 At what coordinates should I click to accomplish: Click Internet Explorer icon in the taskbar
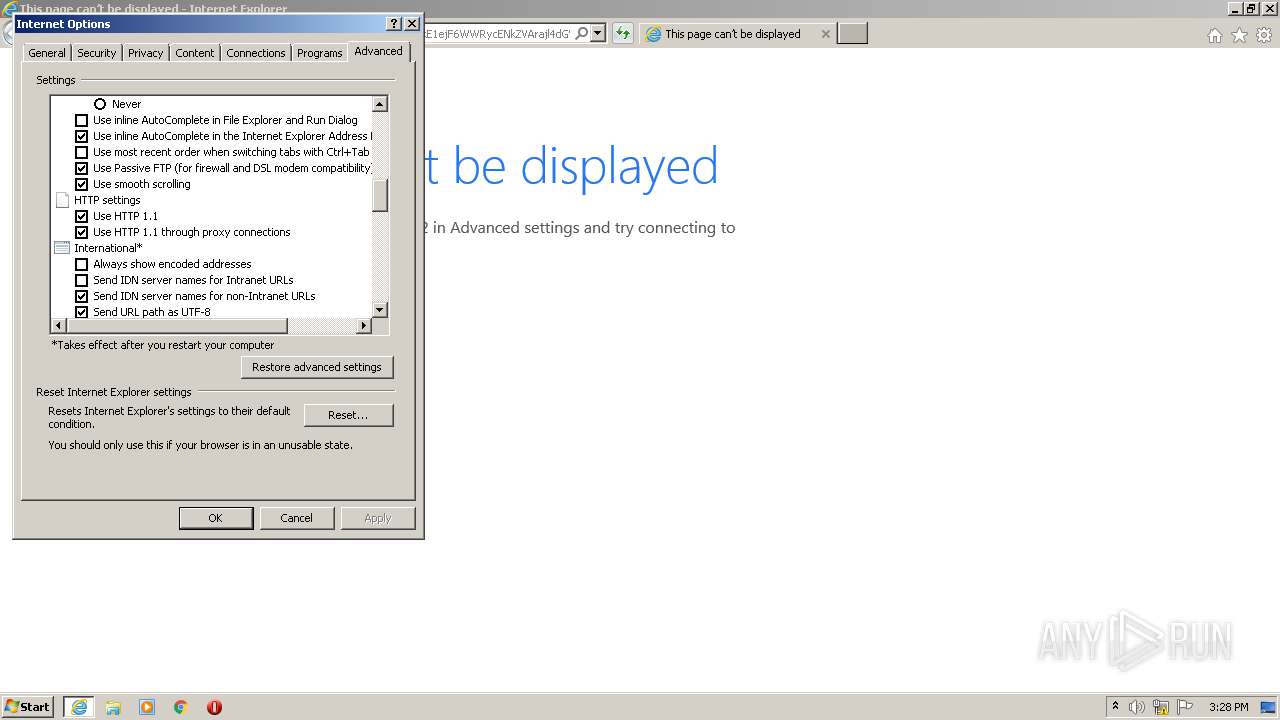pos(79,707)
